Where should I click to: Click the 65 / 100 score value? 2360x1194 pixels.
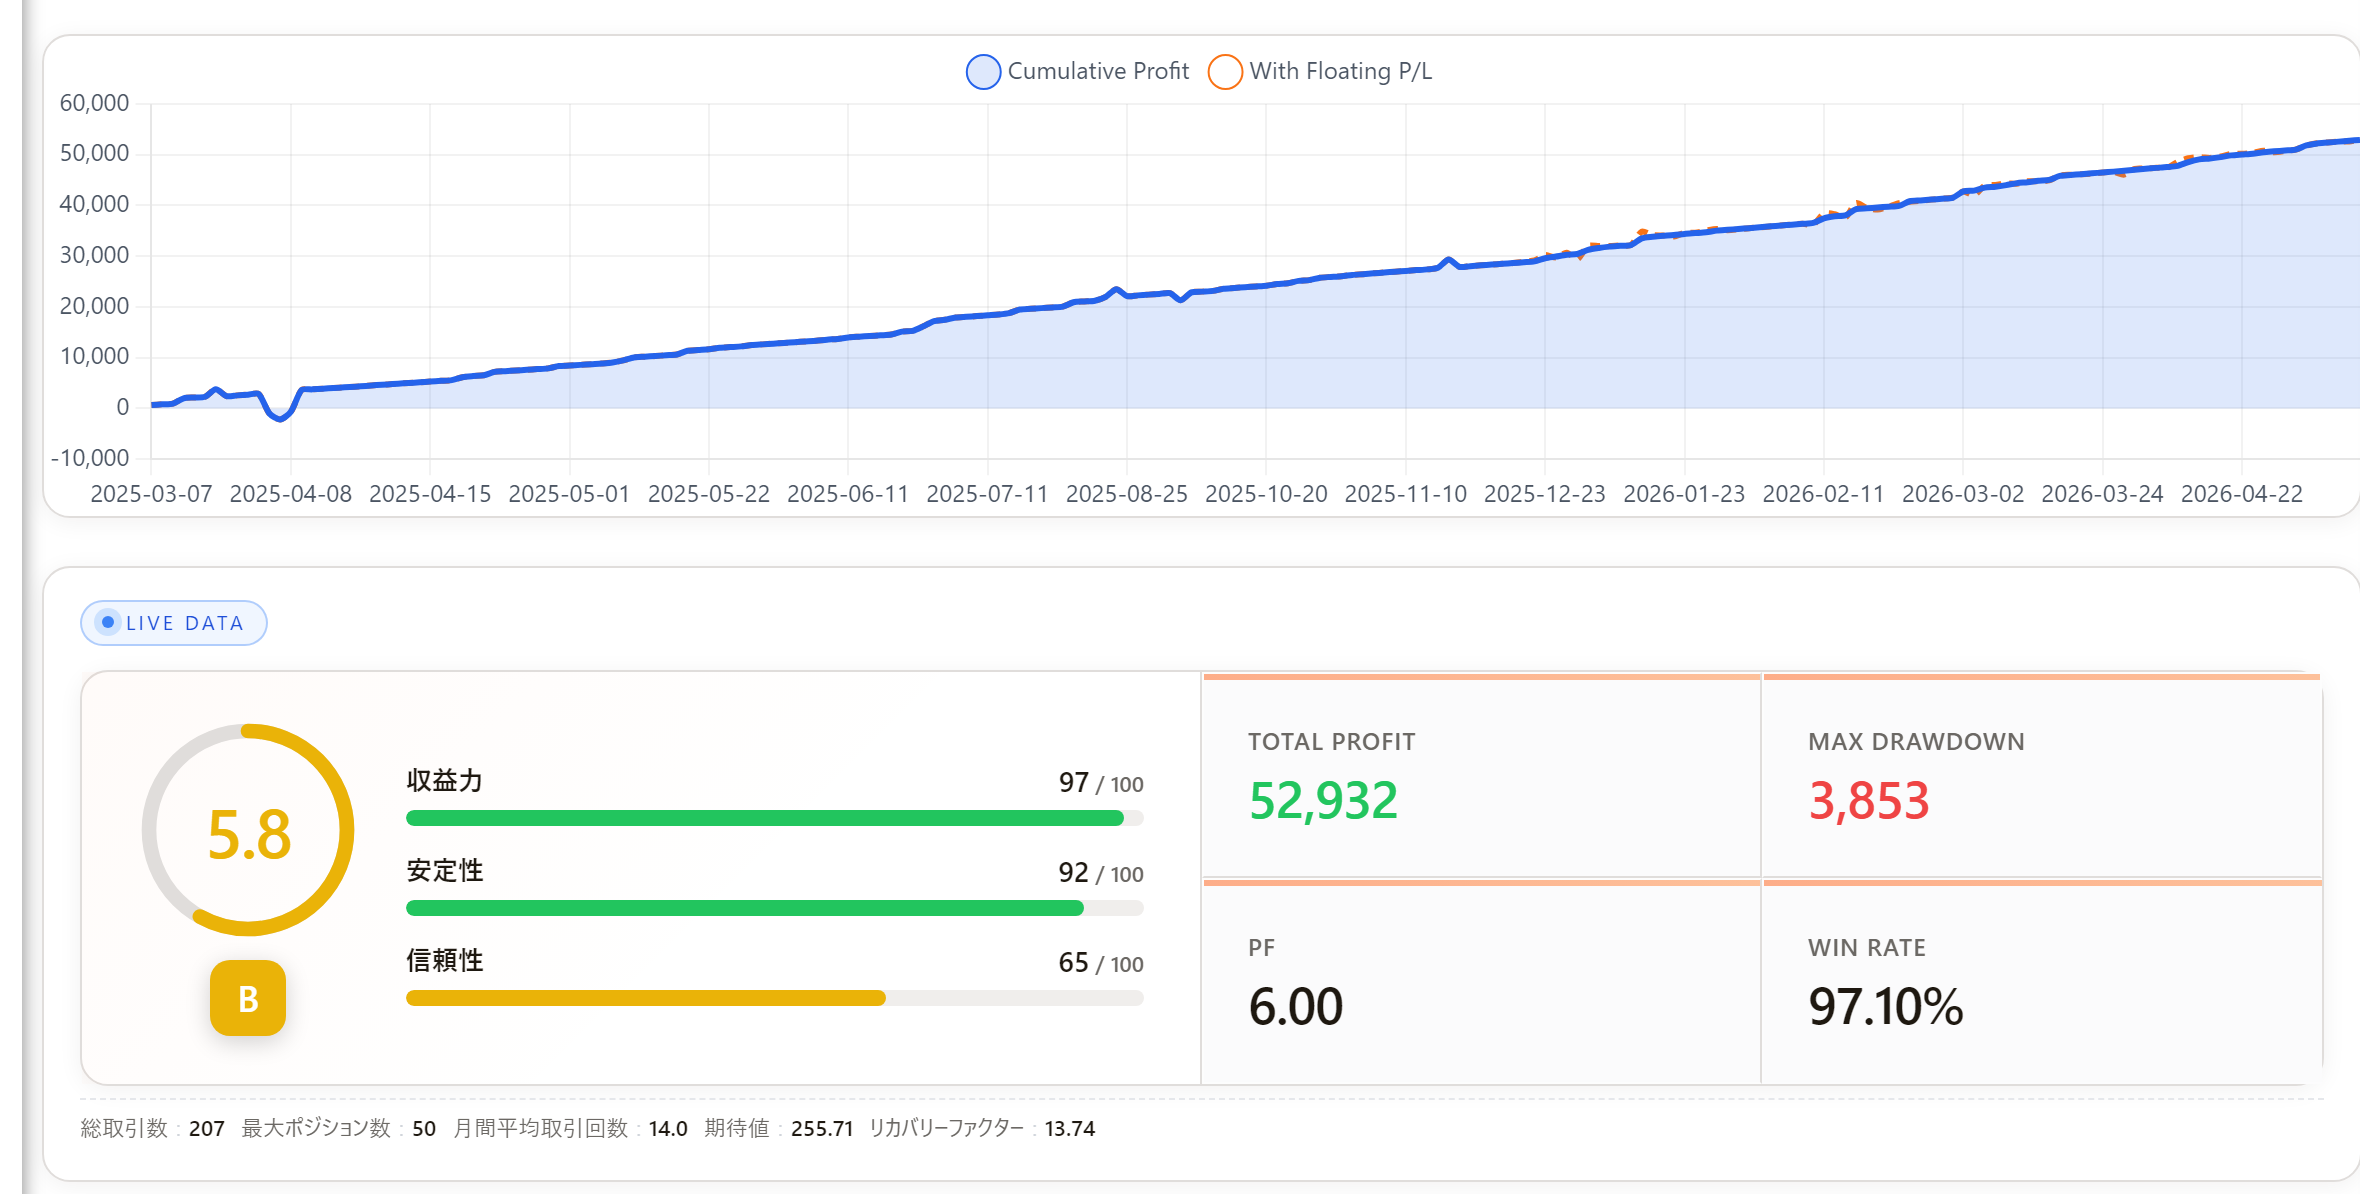(x=1101, y=963)
